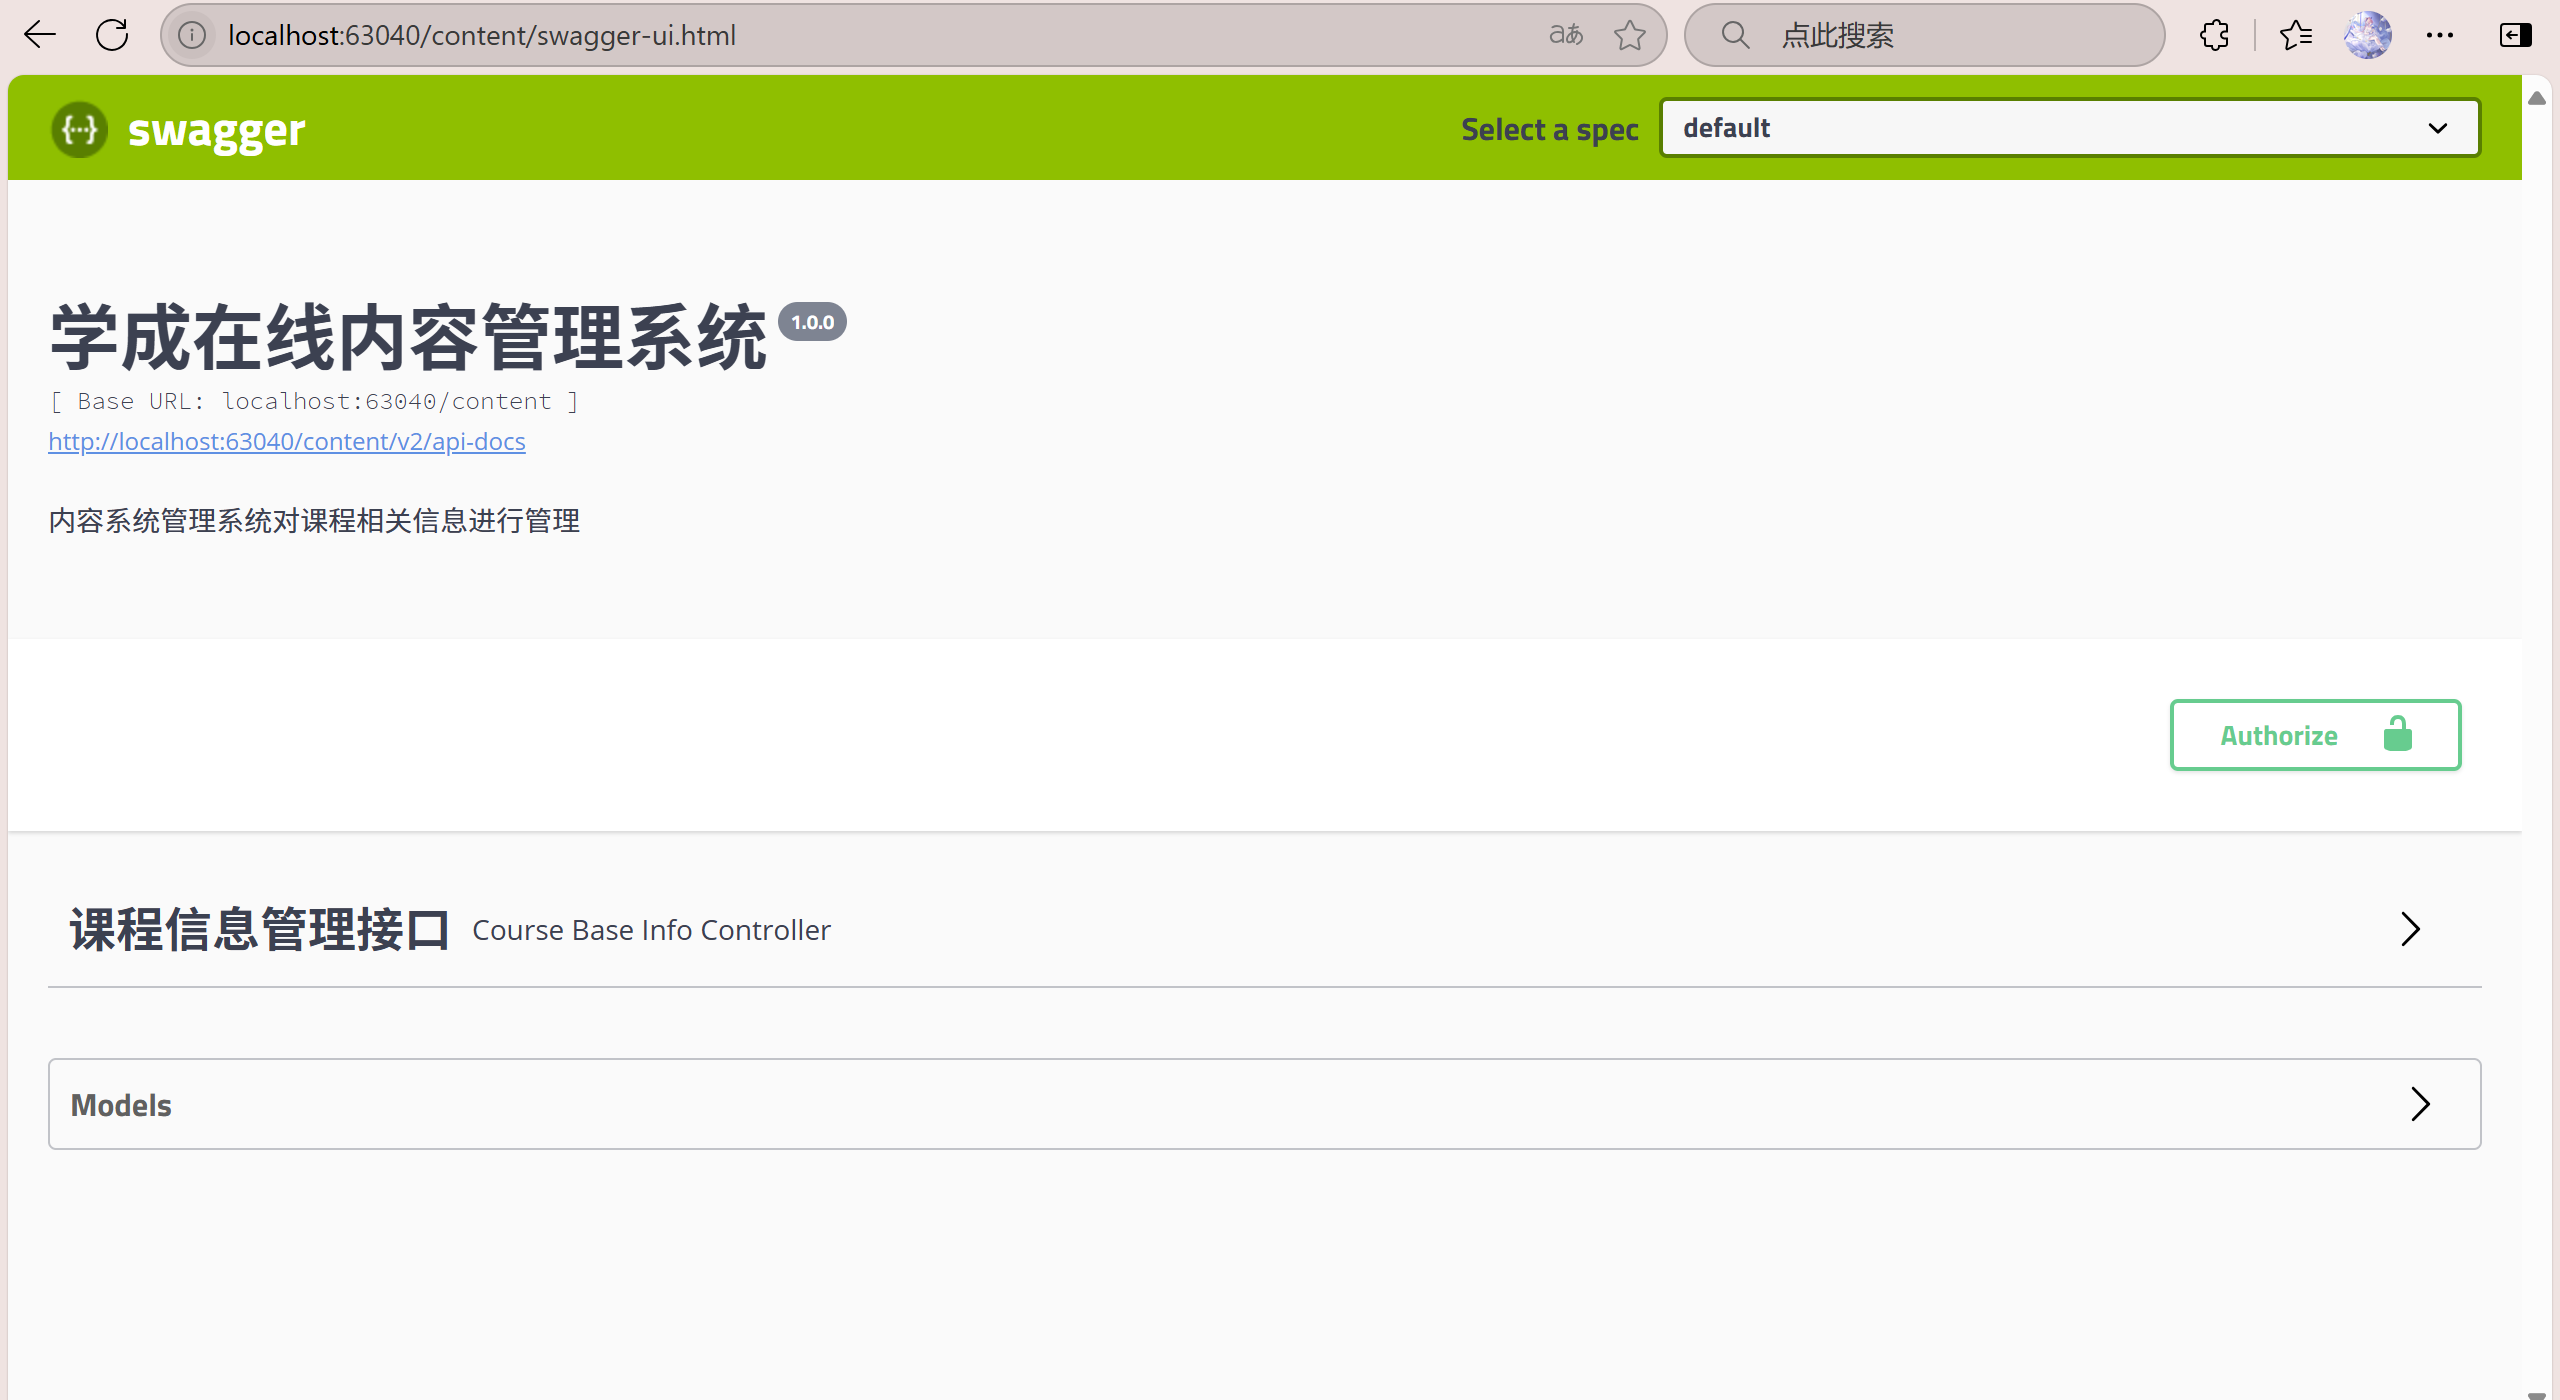Toggle the bookmark star for this page
This screenshot has height=1400, width=2560.
pyautogui.click(x=1630, y=35)
